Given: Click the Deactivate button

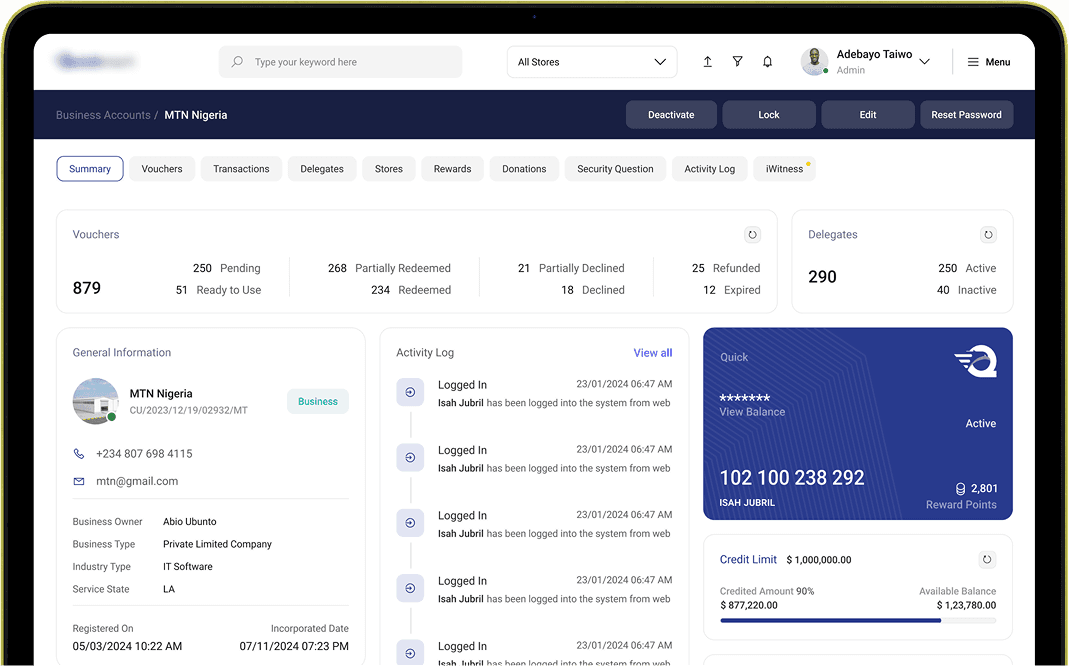Looking at the screenshot, I should click(x=672, y=115).
